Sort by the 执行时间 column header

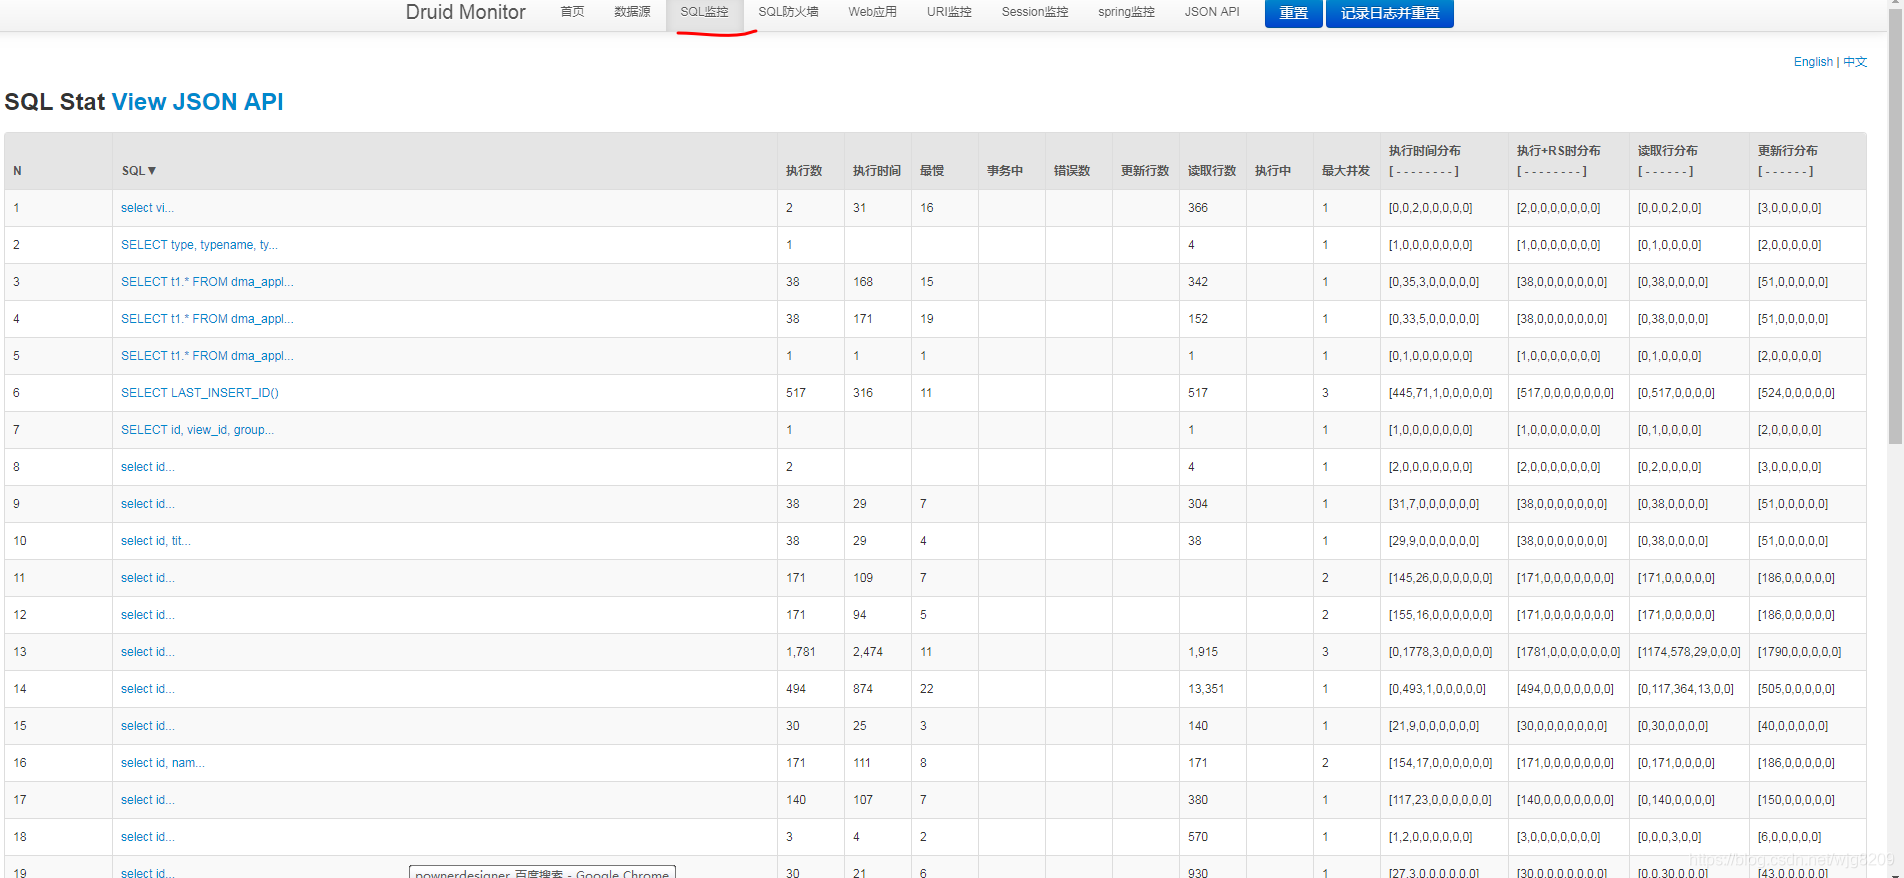tap(876, 171)
